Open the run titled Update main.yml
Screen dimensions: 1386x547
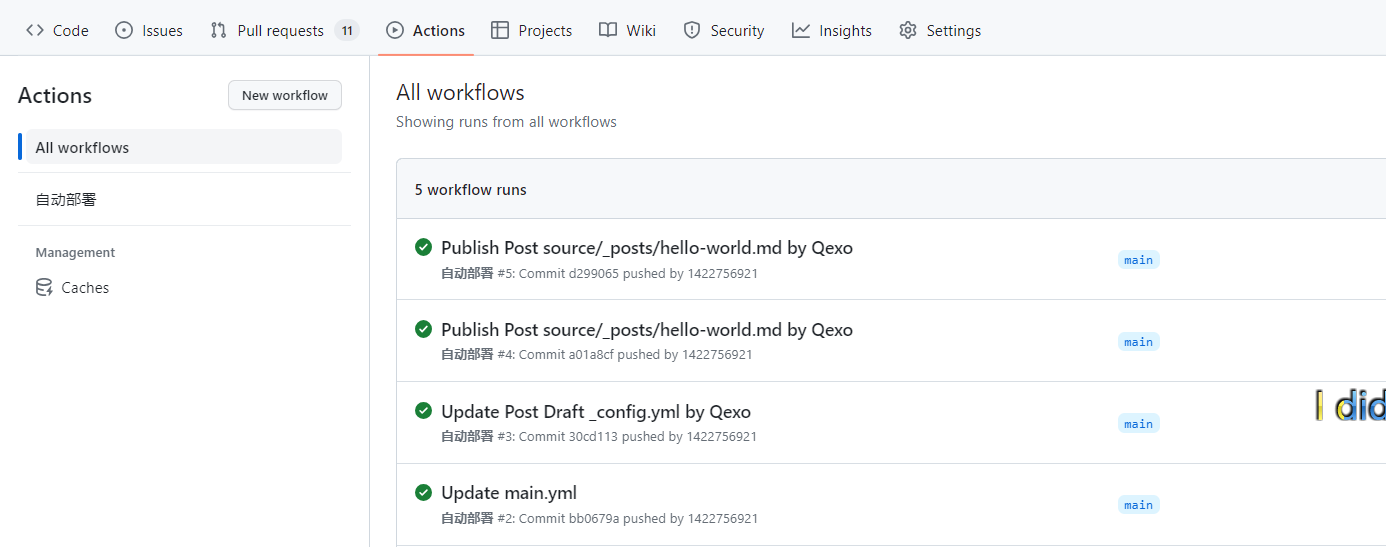(509, 492)
